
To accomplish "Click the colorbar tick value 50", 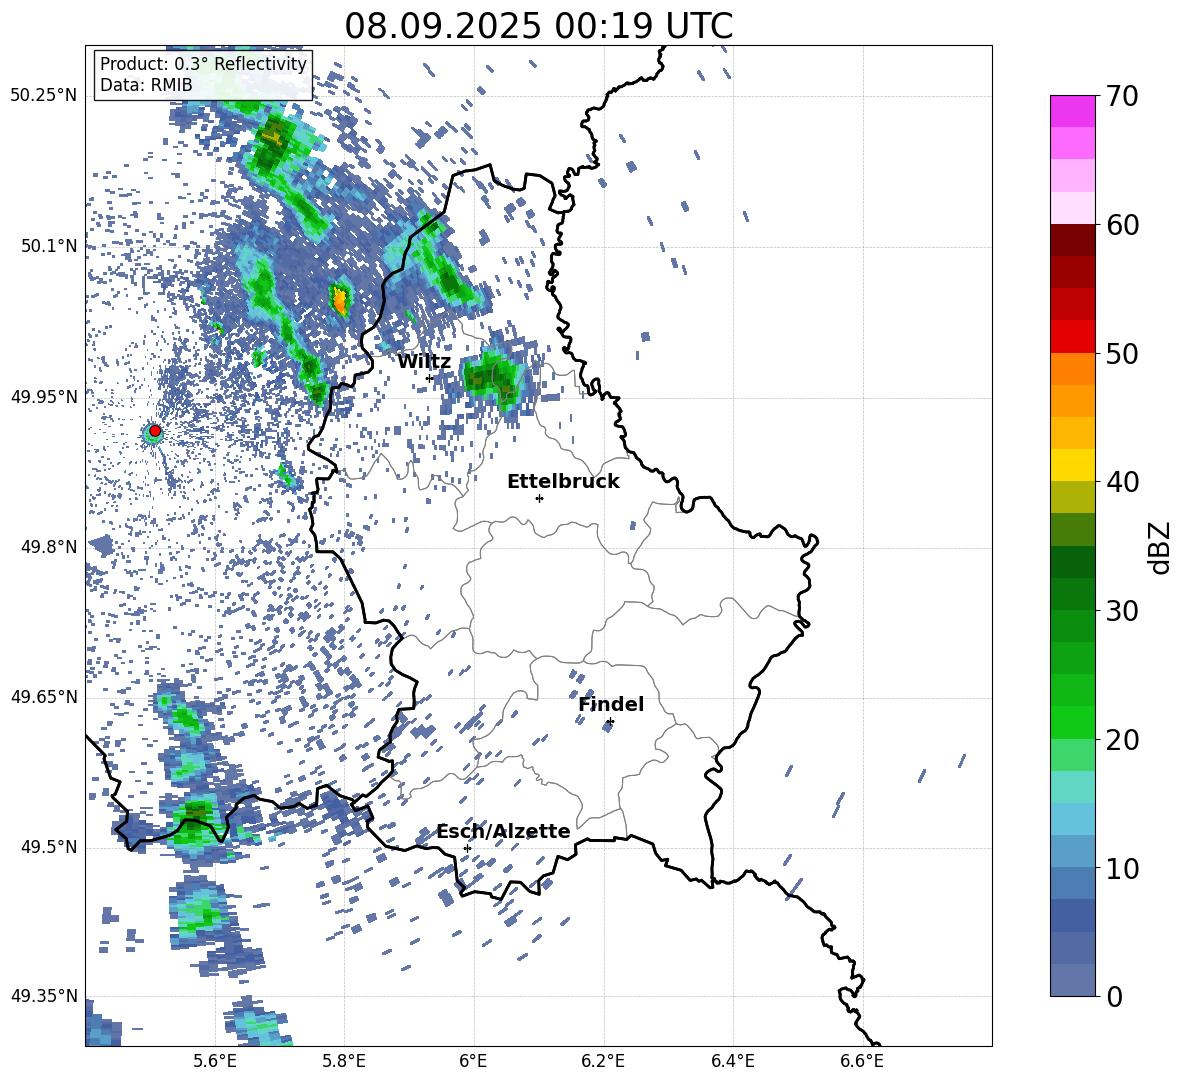I will click(1122, 353).
